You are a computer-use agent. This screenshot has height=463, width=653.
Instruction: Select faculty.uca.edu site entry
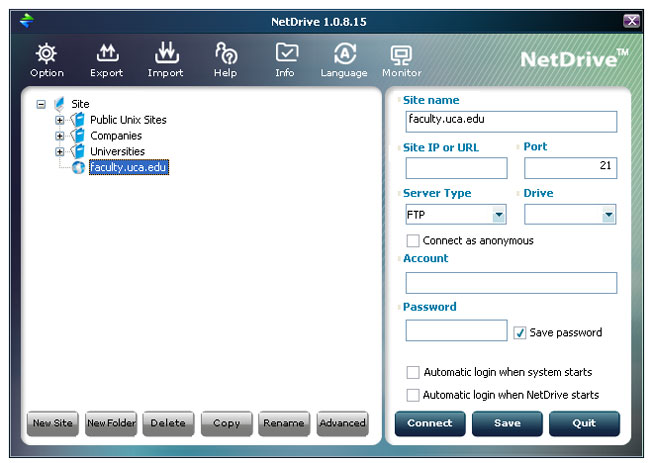click(x=129, y=167)
